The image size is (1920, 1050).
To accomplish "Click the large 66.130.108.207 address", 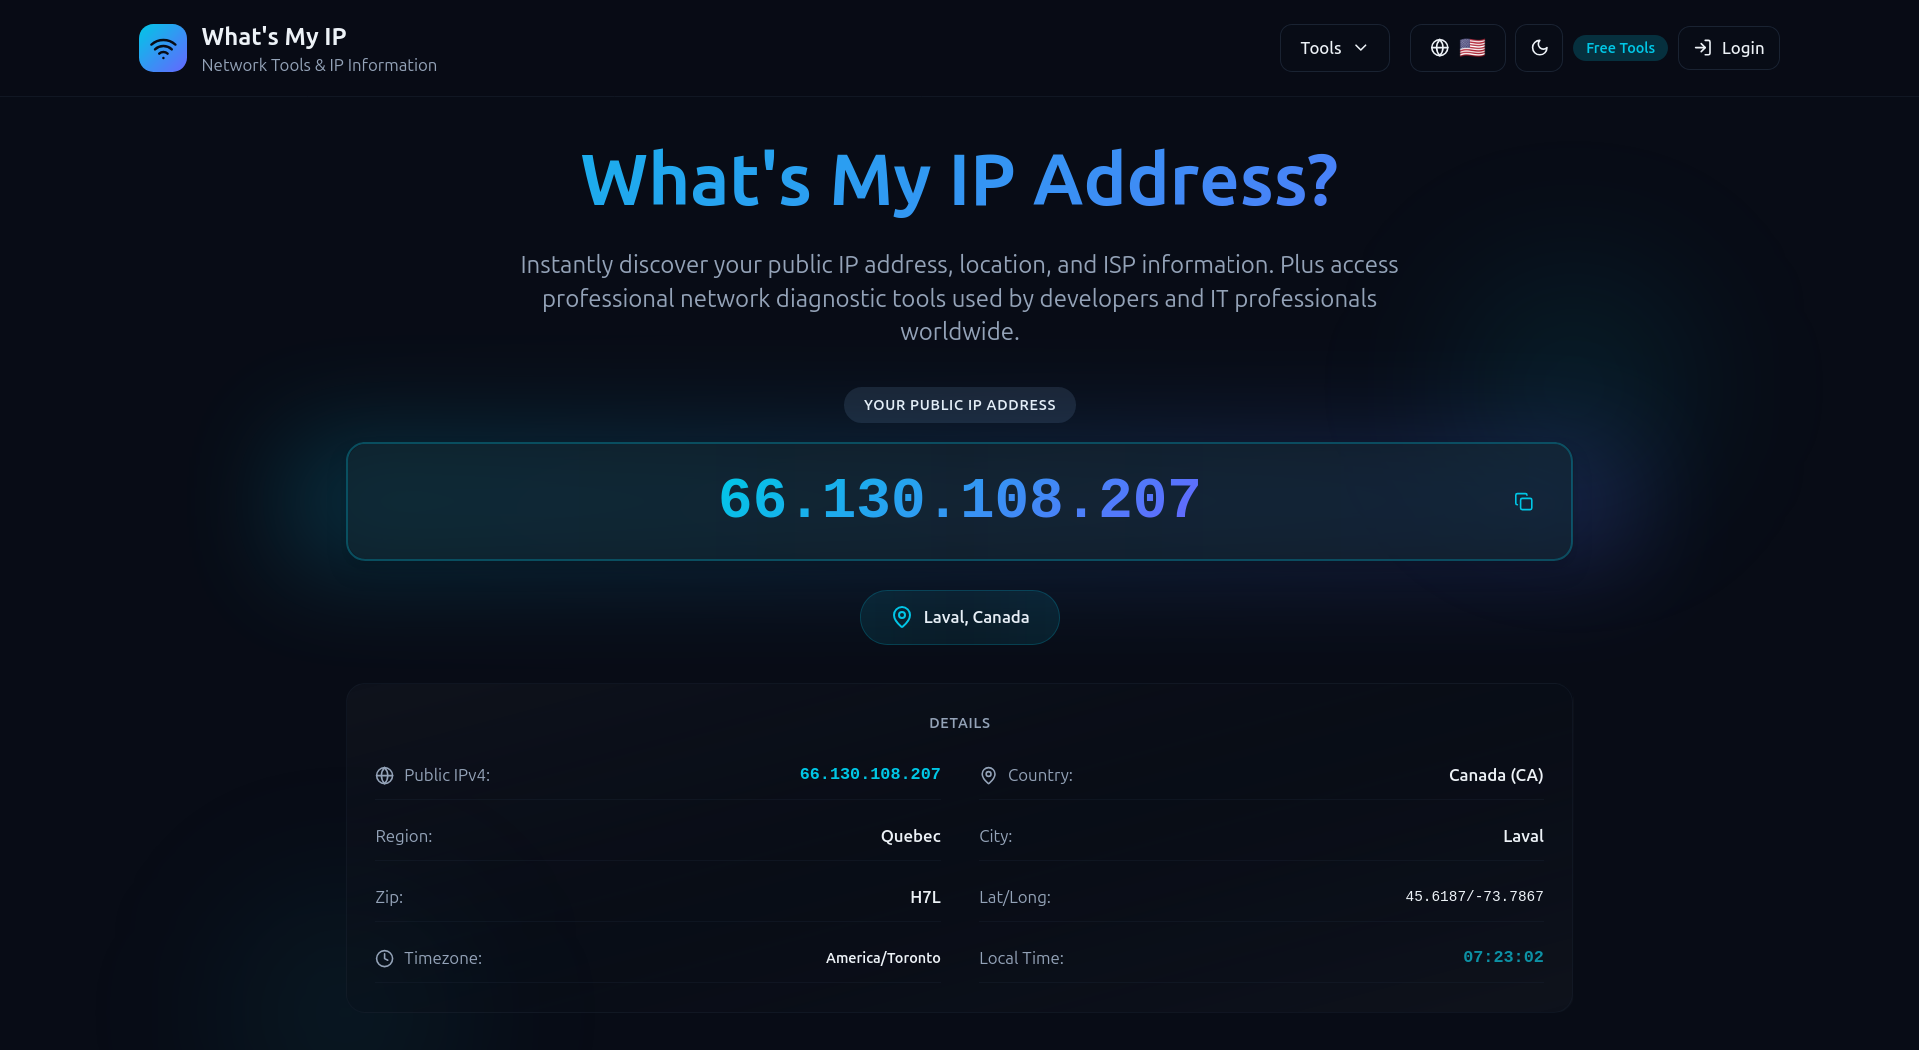I will 959,500.
